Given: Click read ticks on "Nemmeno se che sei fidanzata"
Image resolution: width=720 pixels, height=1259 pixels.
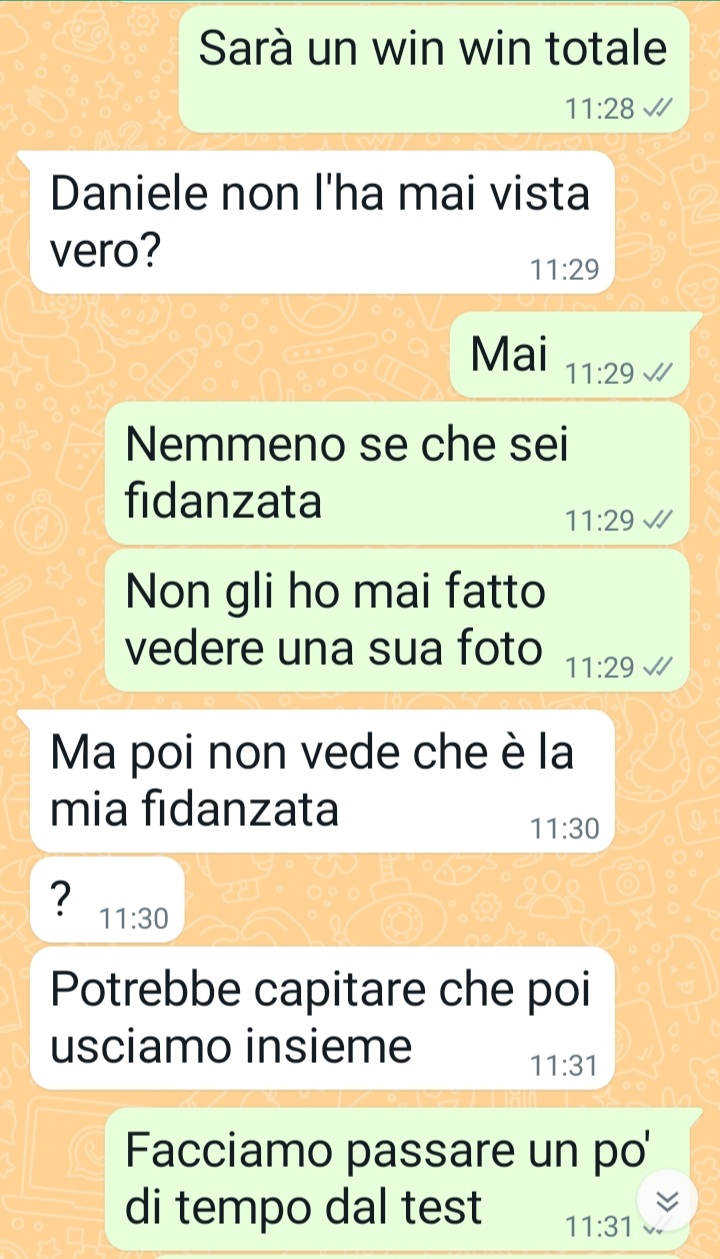Looking at the screenshot, I should pyautogui.click(x=657, y=520).
